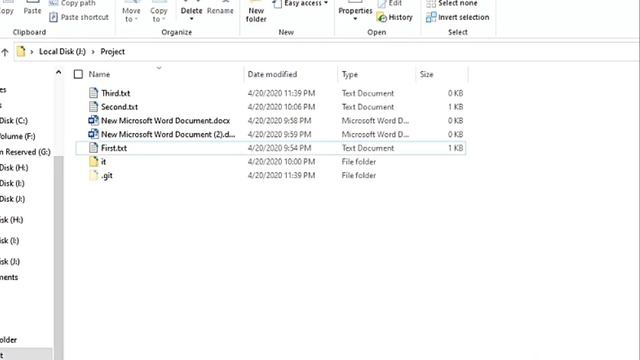The image size is (640, 360).
Task: Collapse navigation pane with the up arrow
Action: click(x=58, y=73)
